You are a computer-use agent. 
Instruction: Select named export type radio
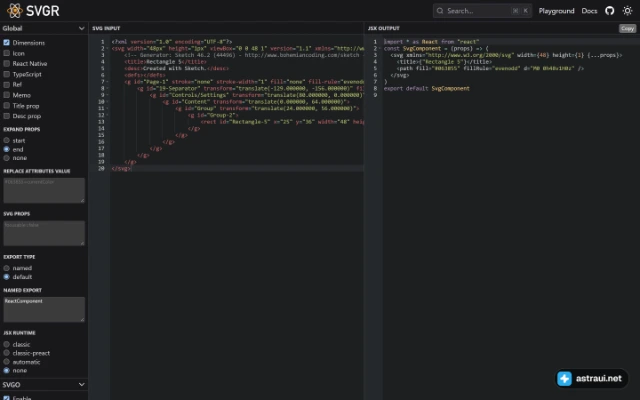pos(7,268)
